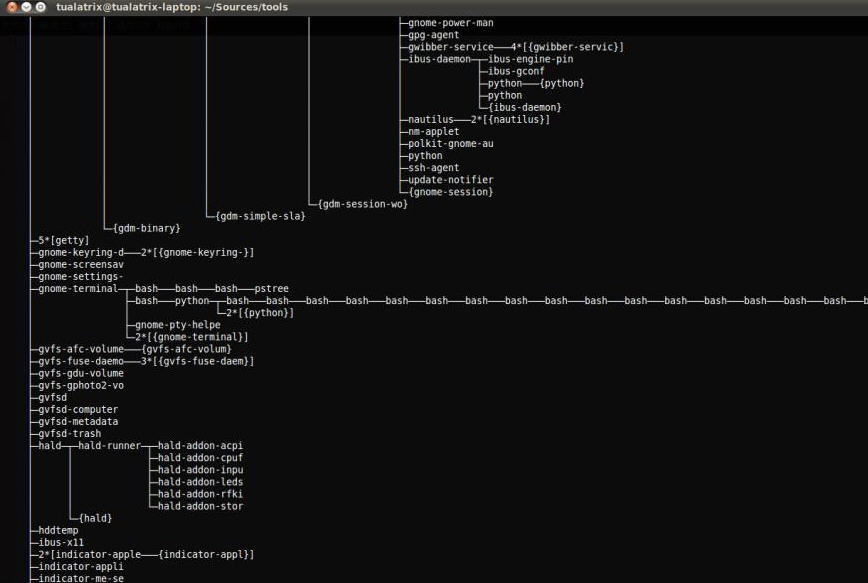Select the update-notifier process entry
868x583 pixels.
pyautogui.click(x=451, y=180)
